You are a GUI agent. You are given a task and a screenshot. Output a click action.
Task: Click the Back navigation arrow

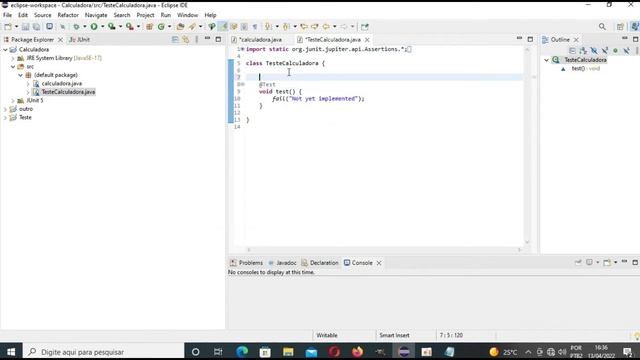pos(326,27)
